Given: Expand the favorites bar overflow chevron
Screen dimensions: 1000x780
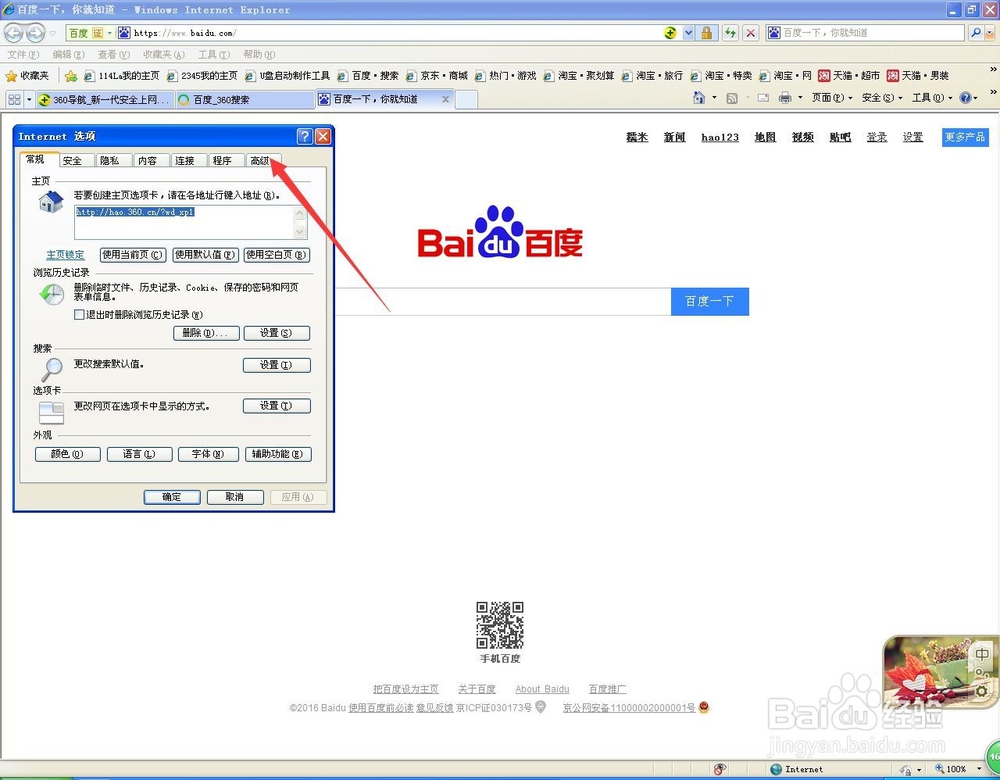Looking at the screenshot, I should click(993, 69).
